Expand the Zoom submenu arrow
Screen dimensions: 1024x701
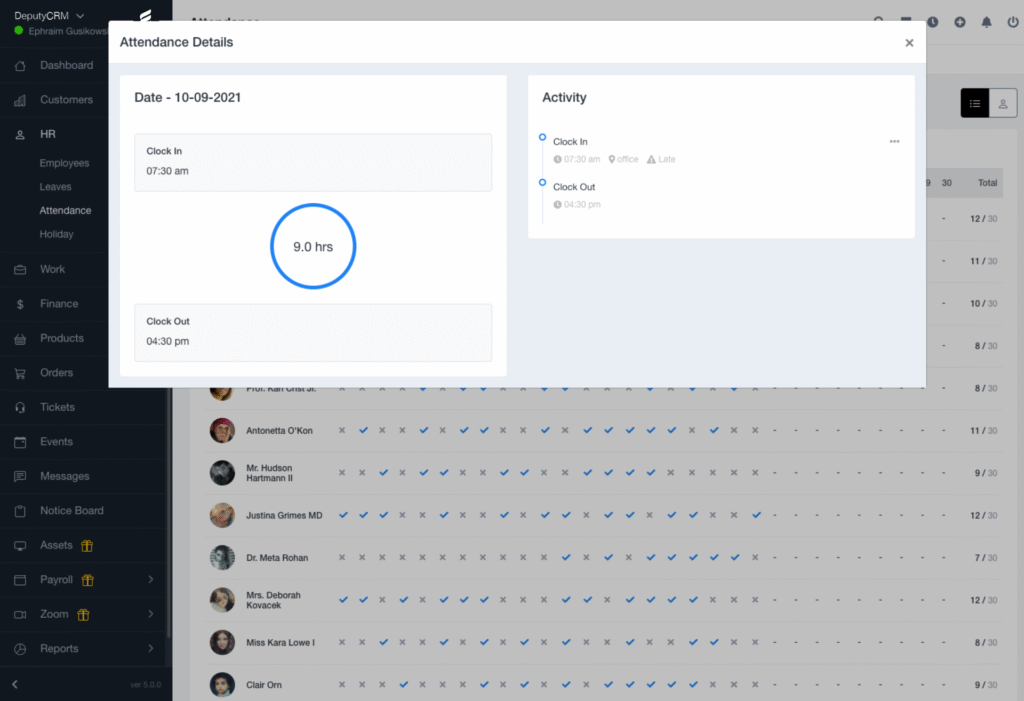(151, 614)
